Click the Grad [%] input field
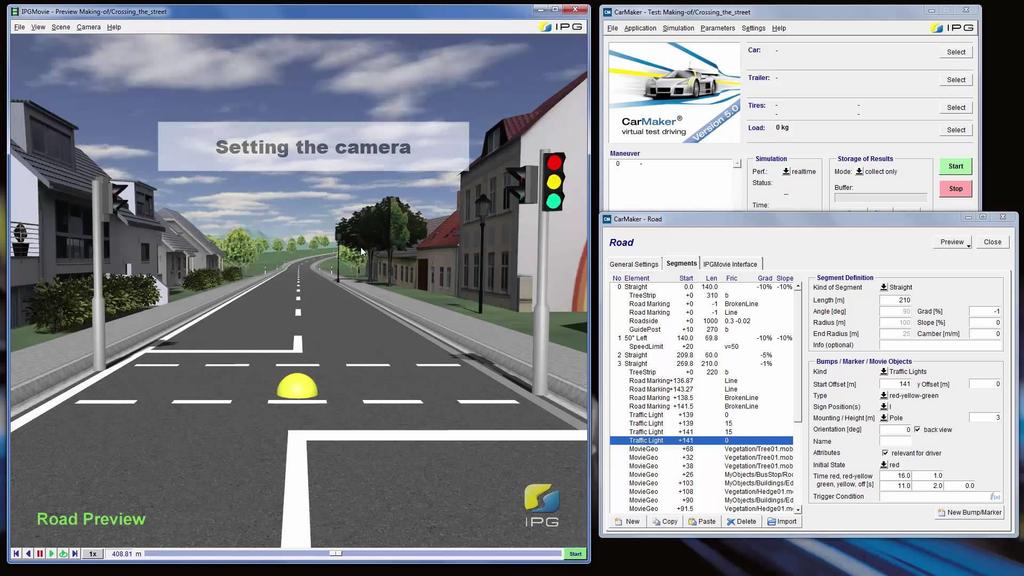Screen dimensions: 1024x576 click(985, 312)
